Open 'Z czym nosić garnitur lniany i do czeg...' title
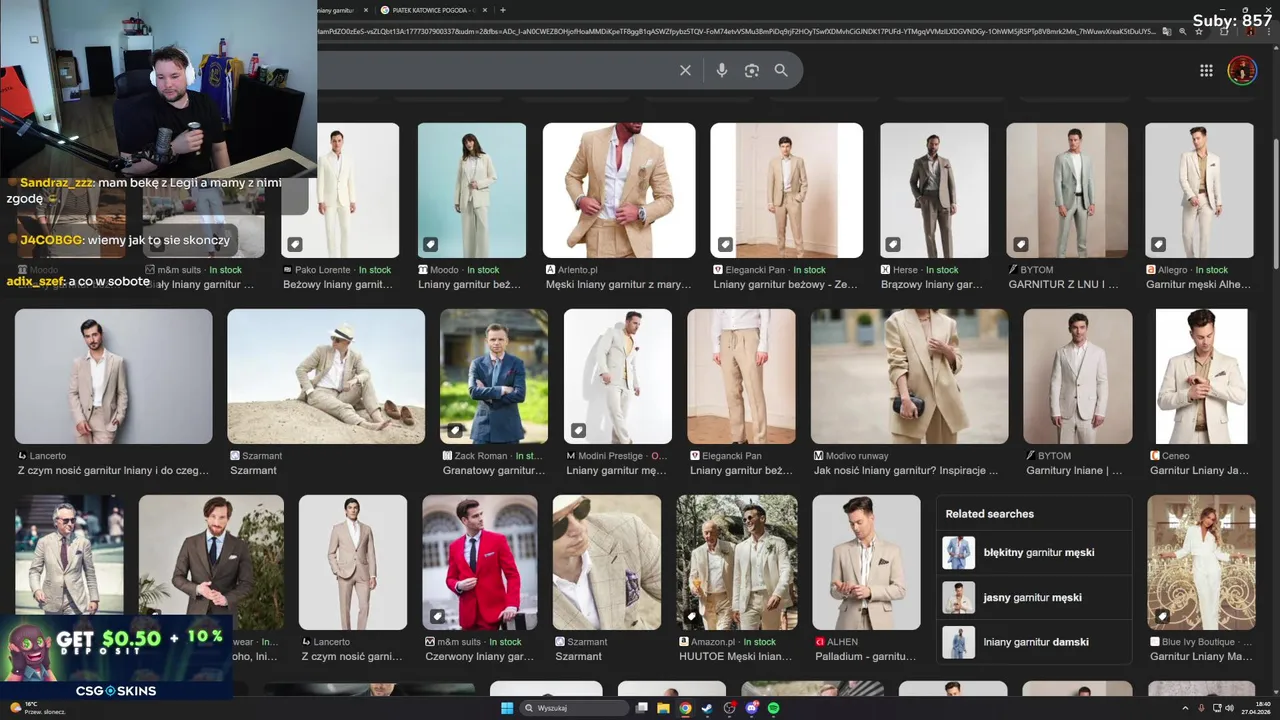Screen dimensions: 1280x720 pyautogui.click(x=113, y=470)
